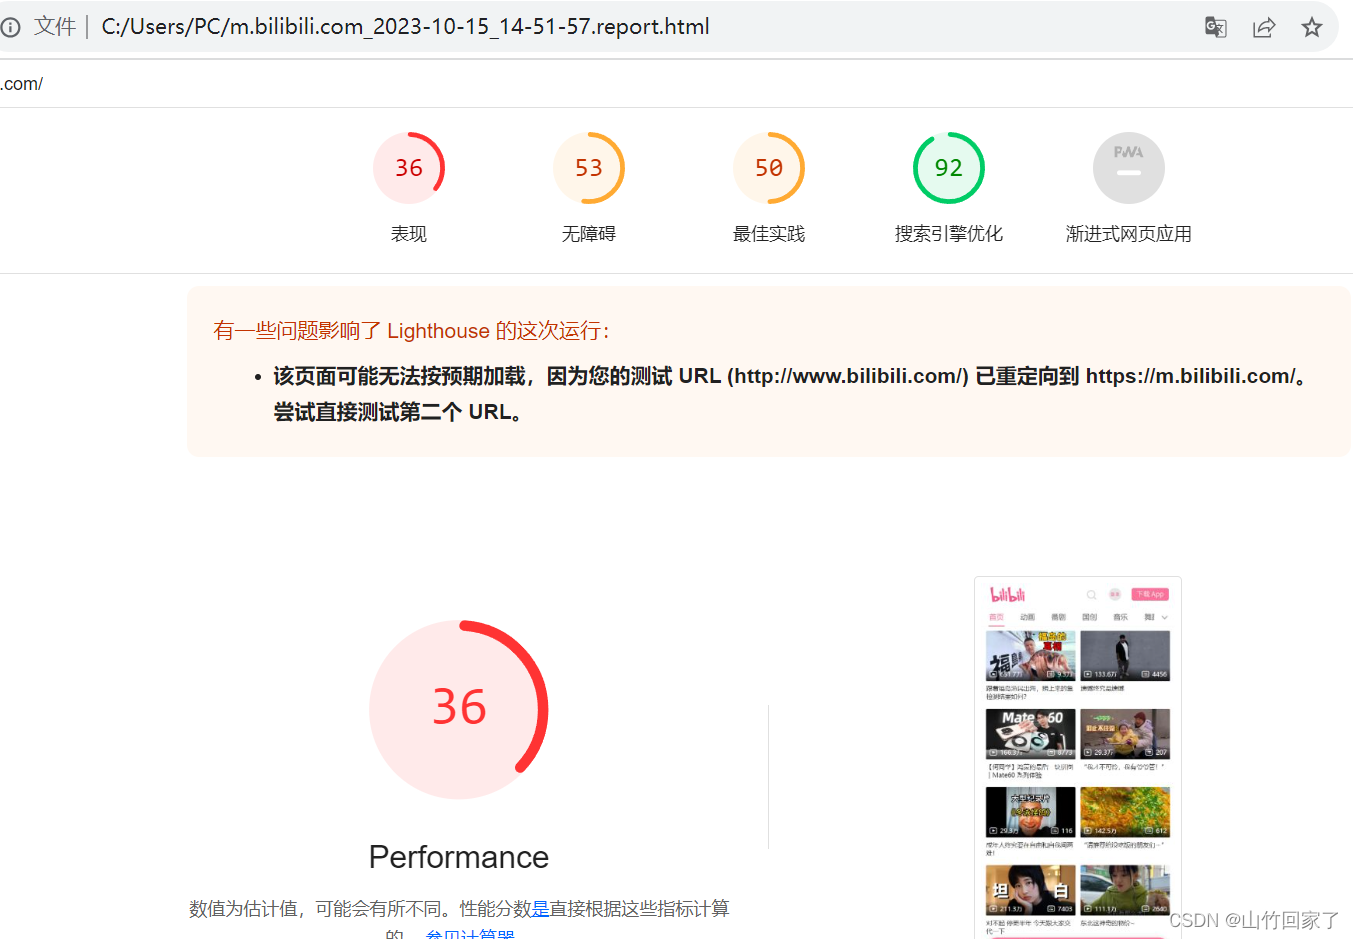Open the Google Translate page icon

point(1216,27)
